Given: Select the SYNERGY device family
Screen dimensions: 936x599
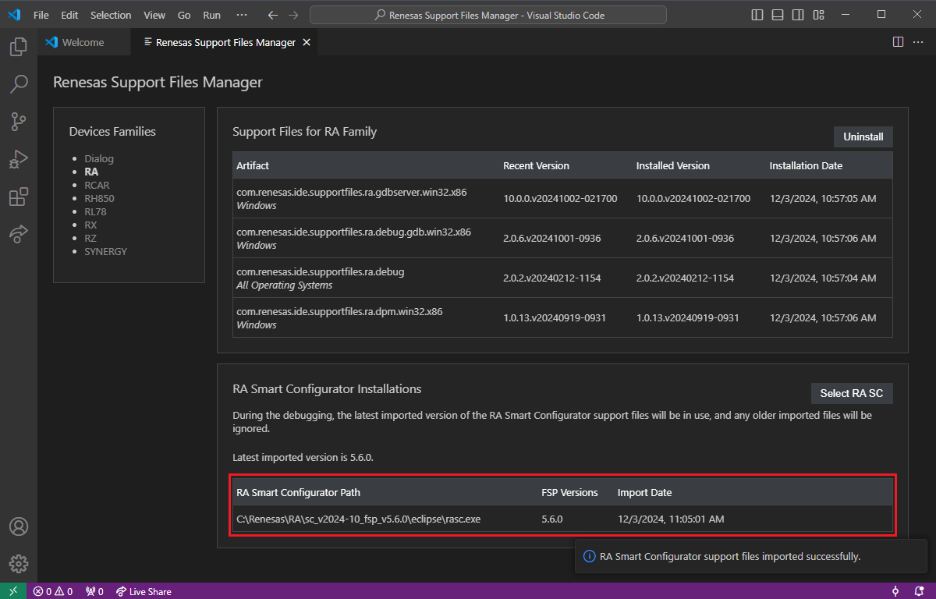Looking at the screenshot, I should click(106, 251).
